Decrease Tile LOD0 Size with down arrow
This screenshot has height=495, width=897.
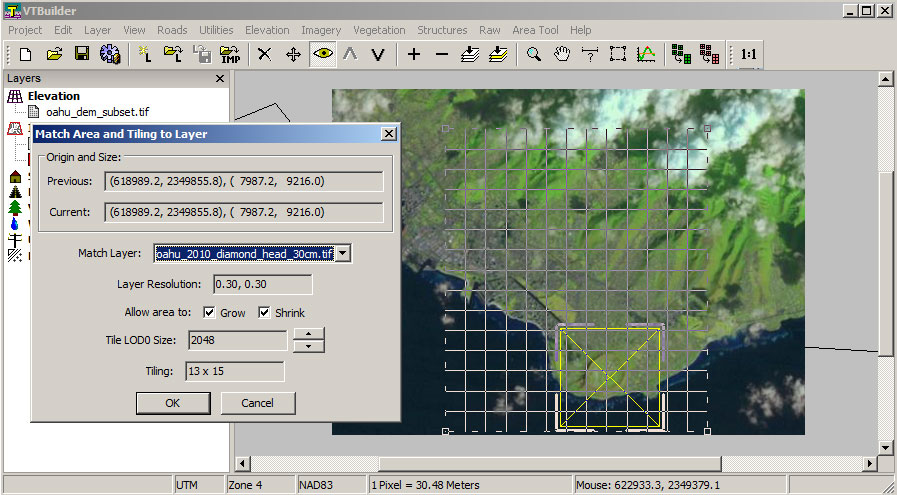point(309,346)
